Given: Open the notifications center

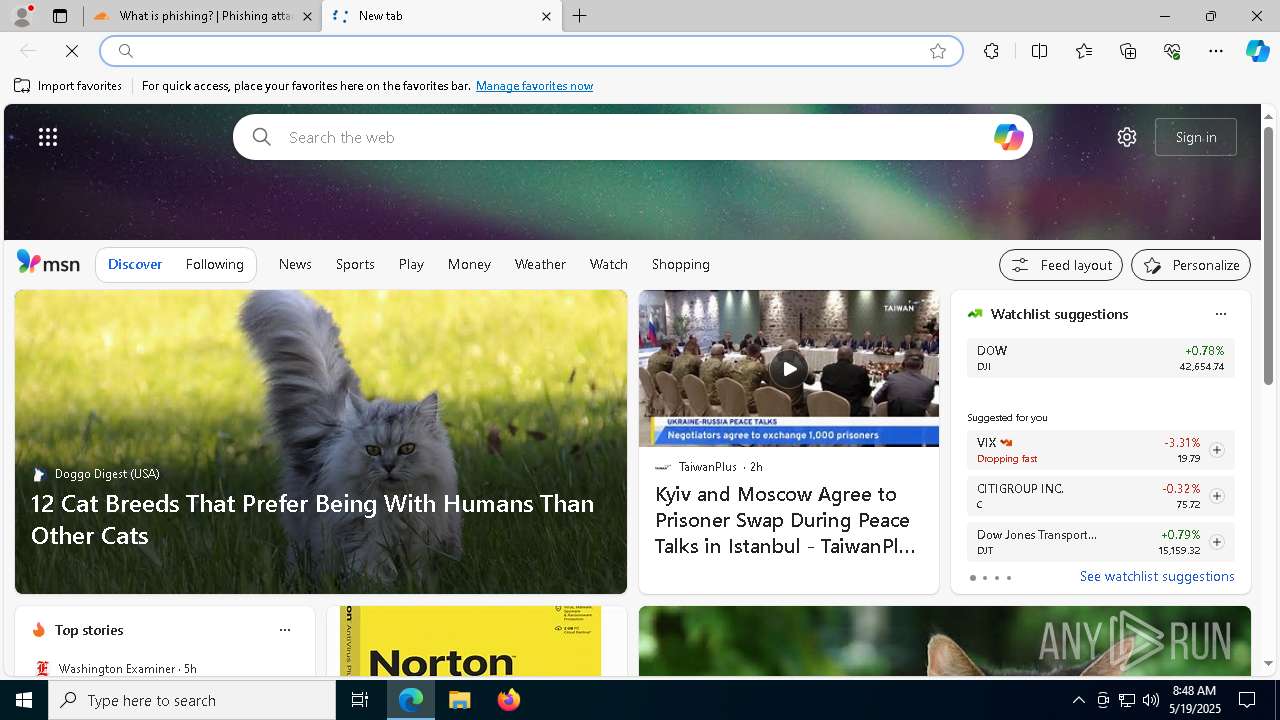Looking at the screenshot, I should pos(1247,700).
